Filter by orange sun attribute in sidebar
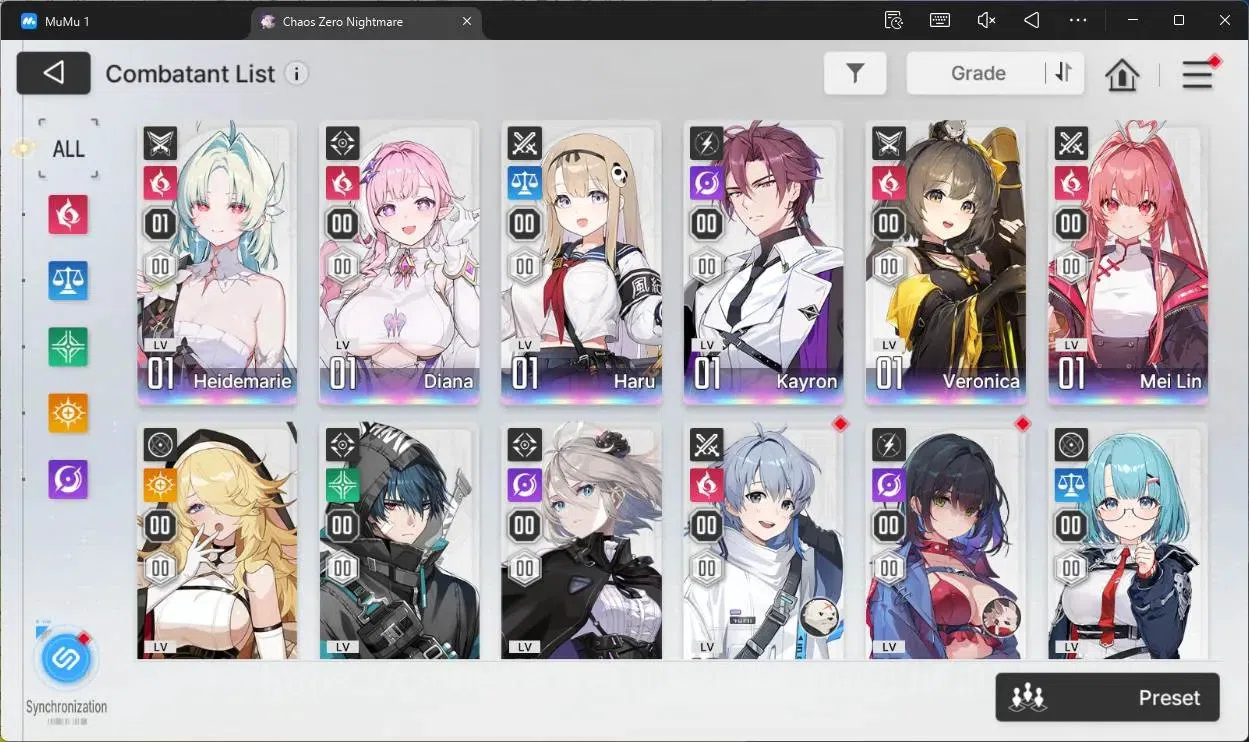The height and width of the screenshot is (742, 1249). 69,413
